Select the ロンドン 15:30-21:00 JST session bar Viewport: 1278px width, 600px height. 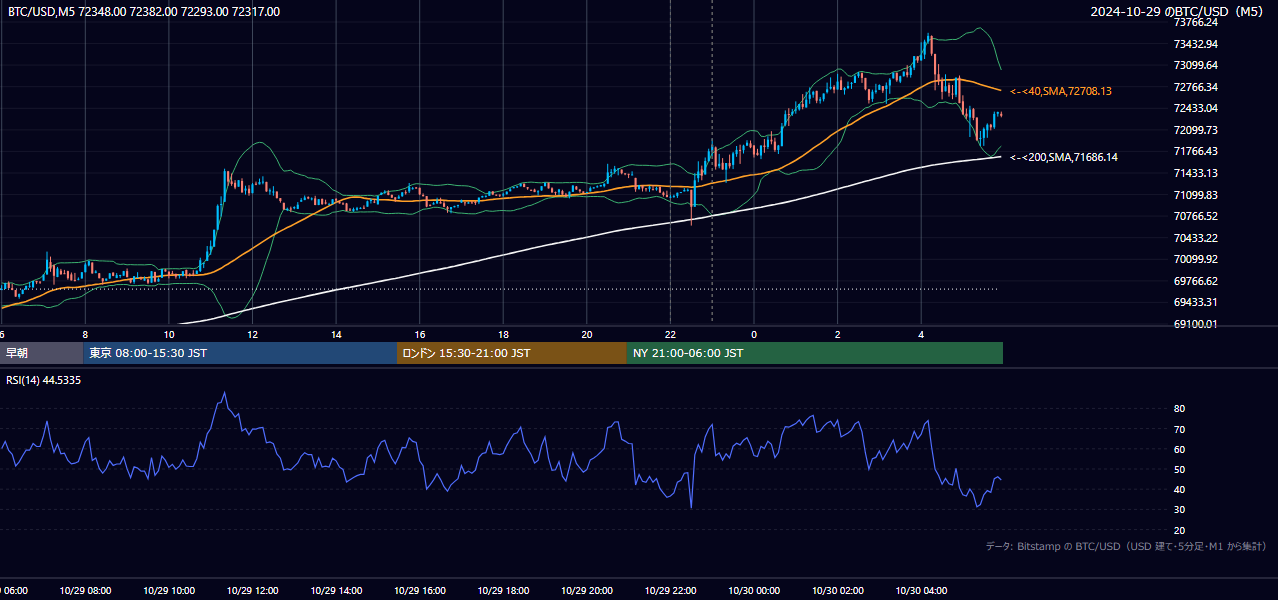tap(512, 353)
